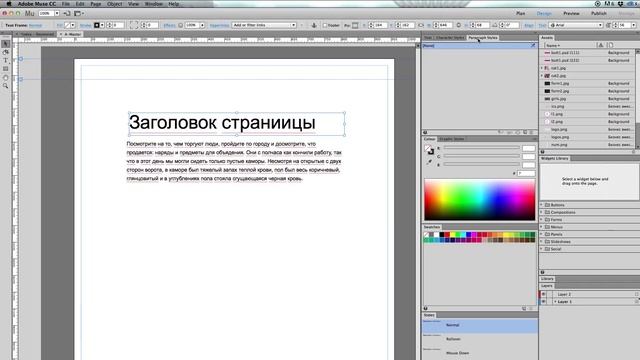Switch to Preview mode

point(571,13)
